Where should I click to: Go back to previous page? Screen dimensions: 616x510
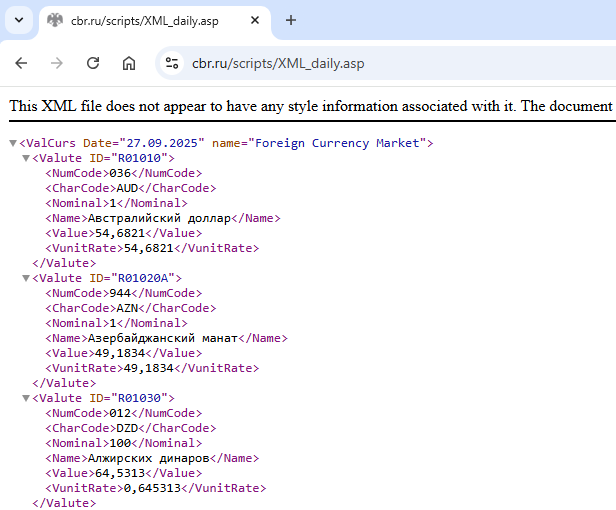pos(21,63)
